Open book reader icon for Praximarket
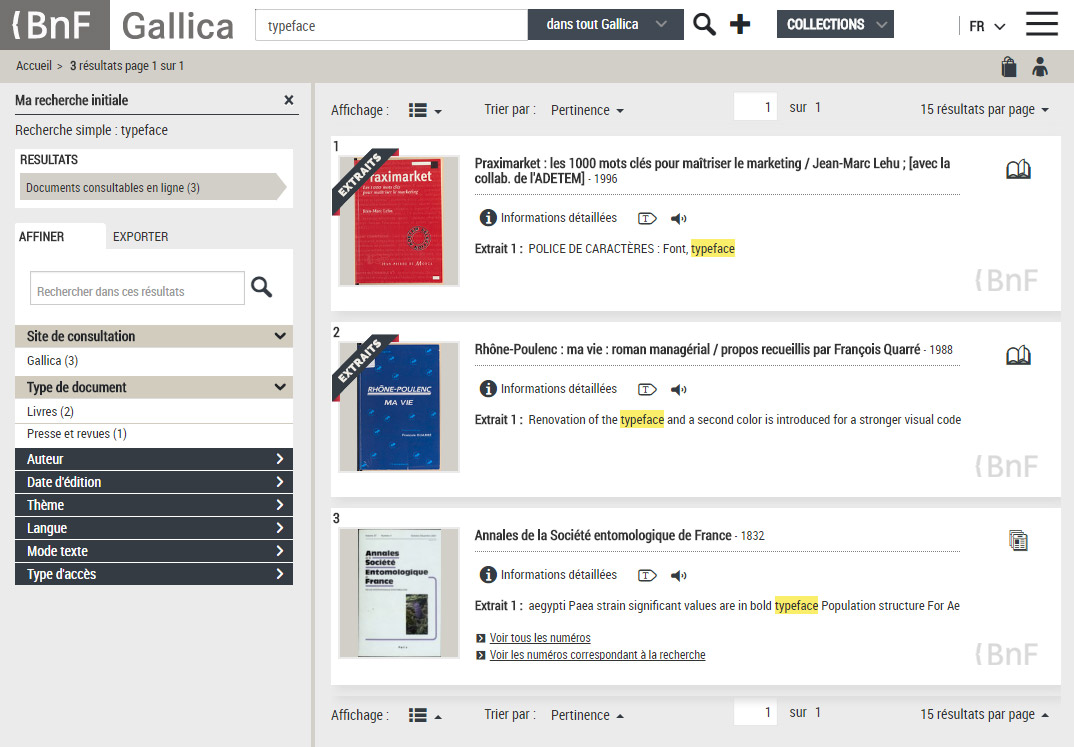Viewport: 1074px width, 747px height. click(x=1018, y=169)
